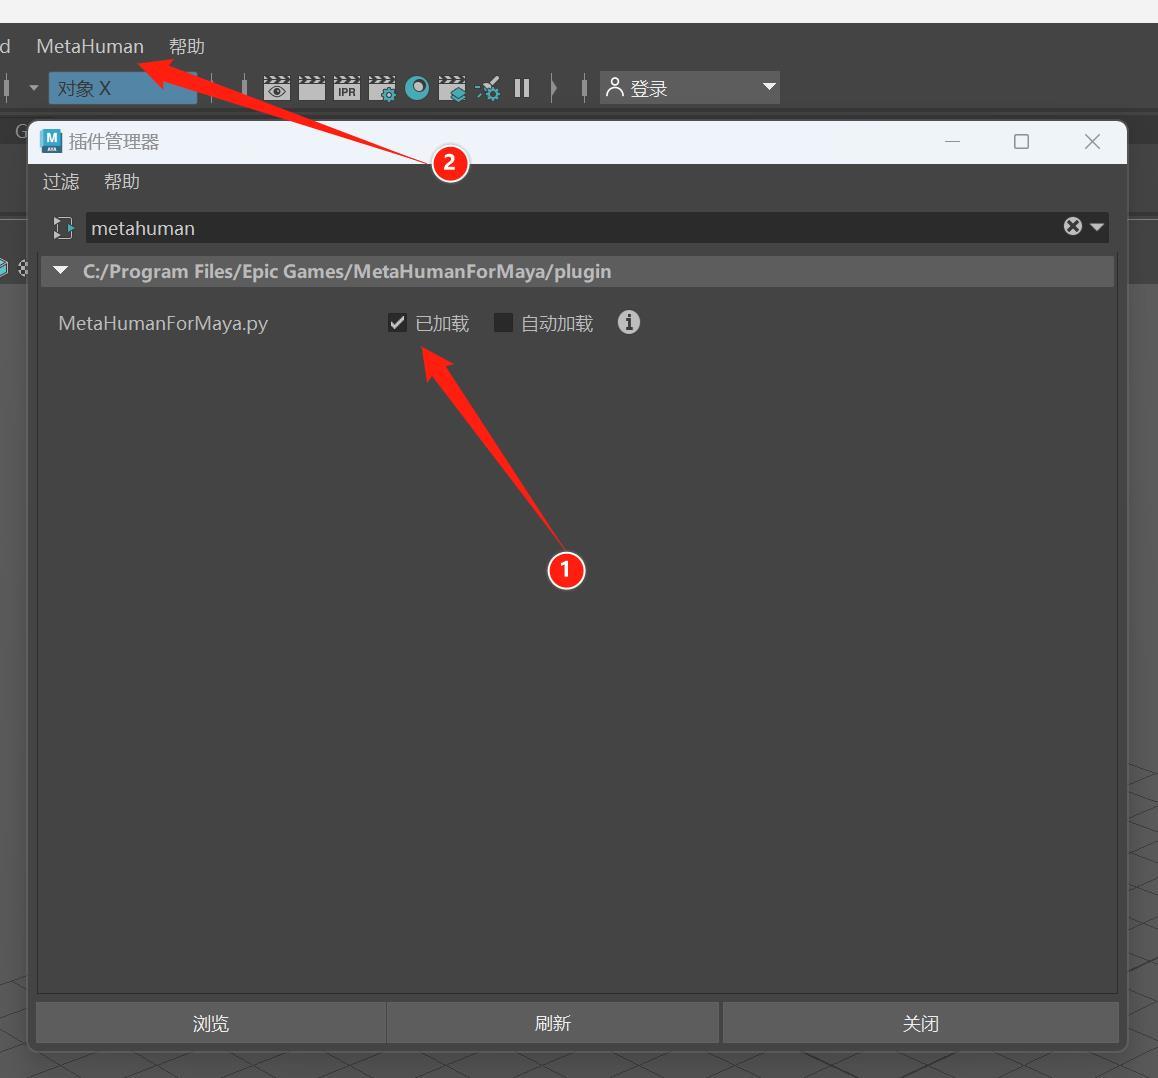Toggle the search filter mode icon

63,228
